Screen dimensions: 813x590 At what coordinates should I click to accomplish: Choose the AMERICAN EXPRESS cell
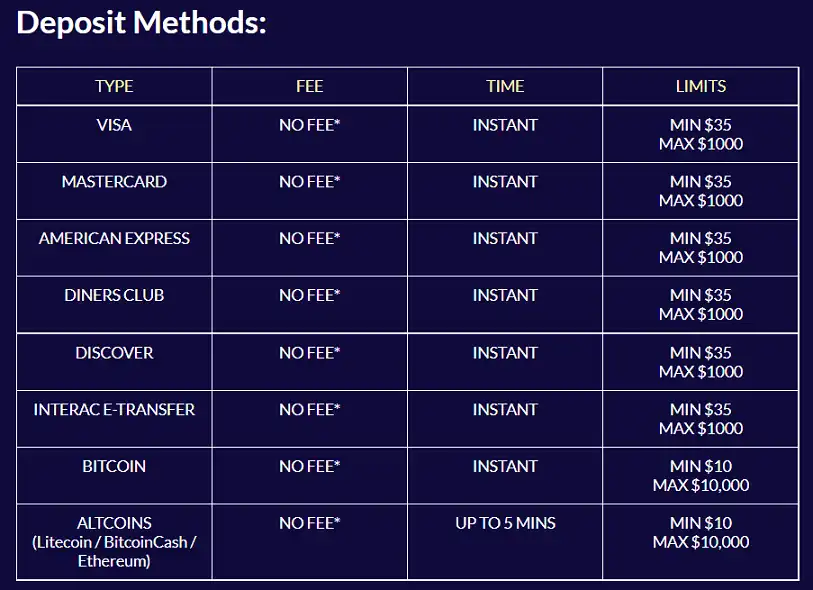[114, 239]
